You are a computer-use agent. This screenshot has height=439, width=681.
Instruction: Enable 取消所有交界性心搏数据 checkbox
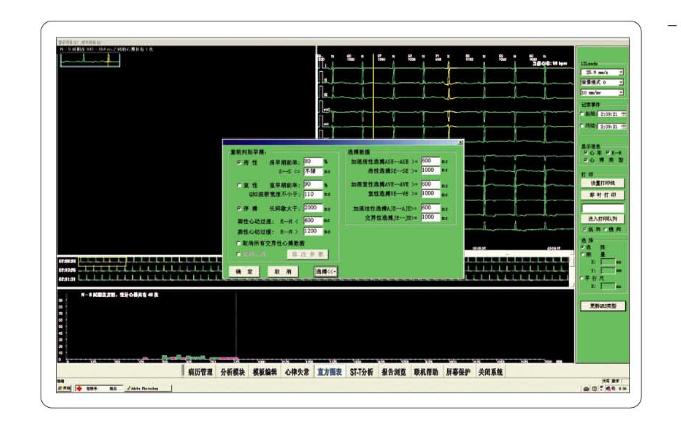click(x=239, y=243)
